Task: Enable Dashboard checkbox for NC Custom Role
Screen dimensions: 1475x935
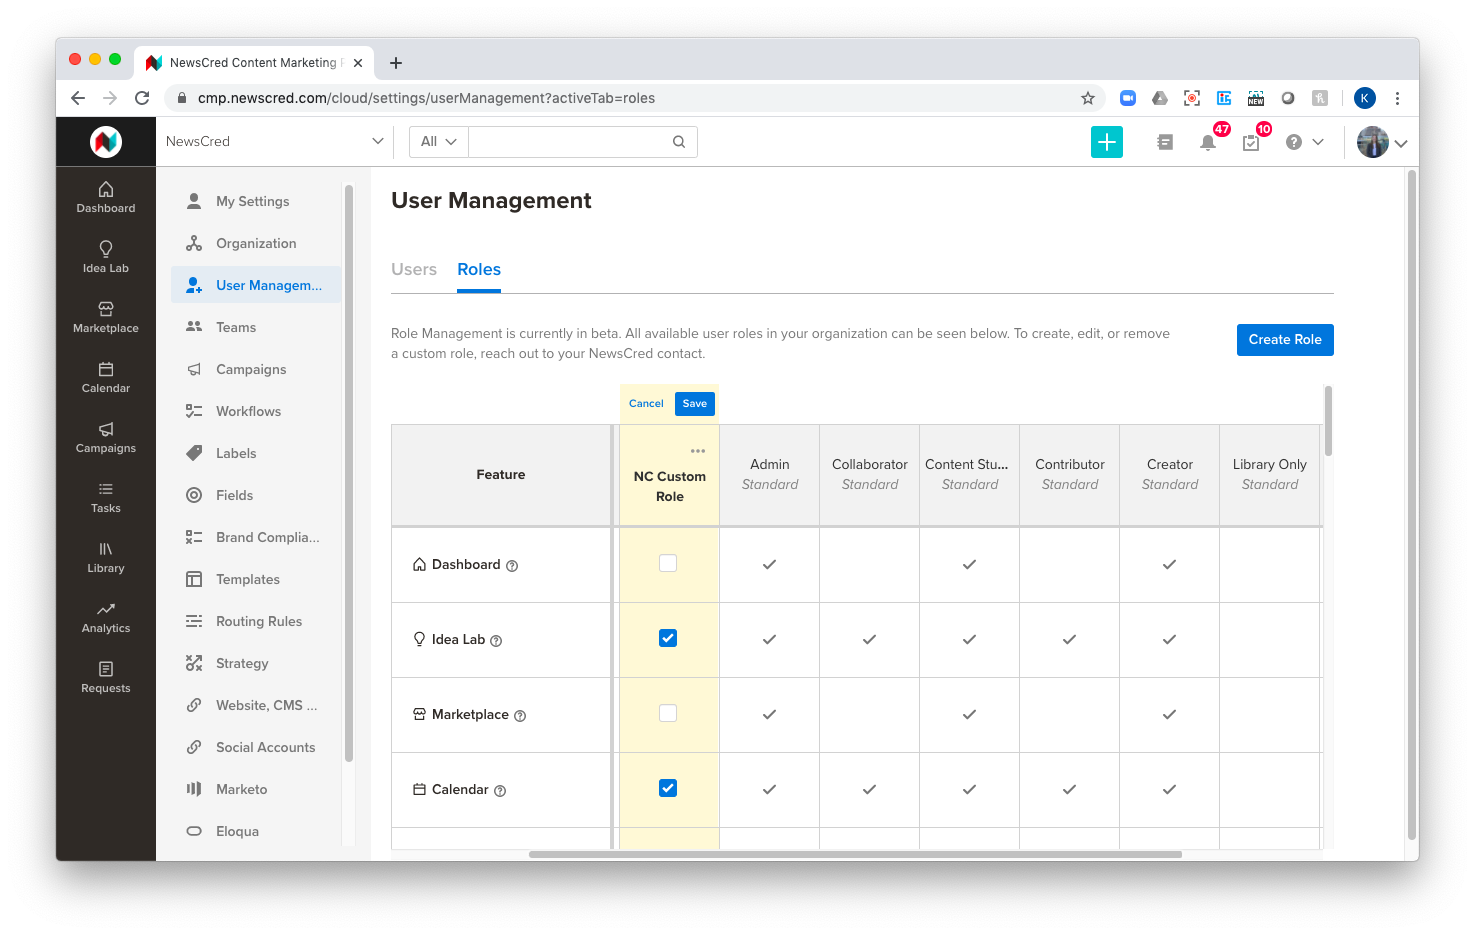Action: click(x=668, y=563)
